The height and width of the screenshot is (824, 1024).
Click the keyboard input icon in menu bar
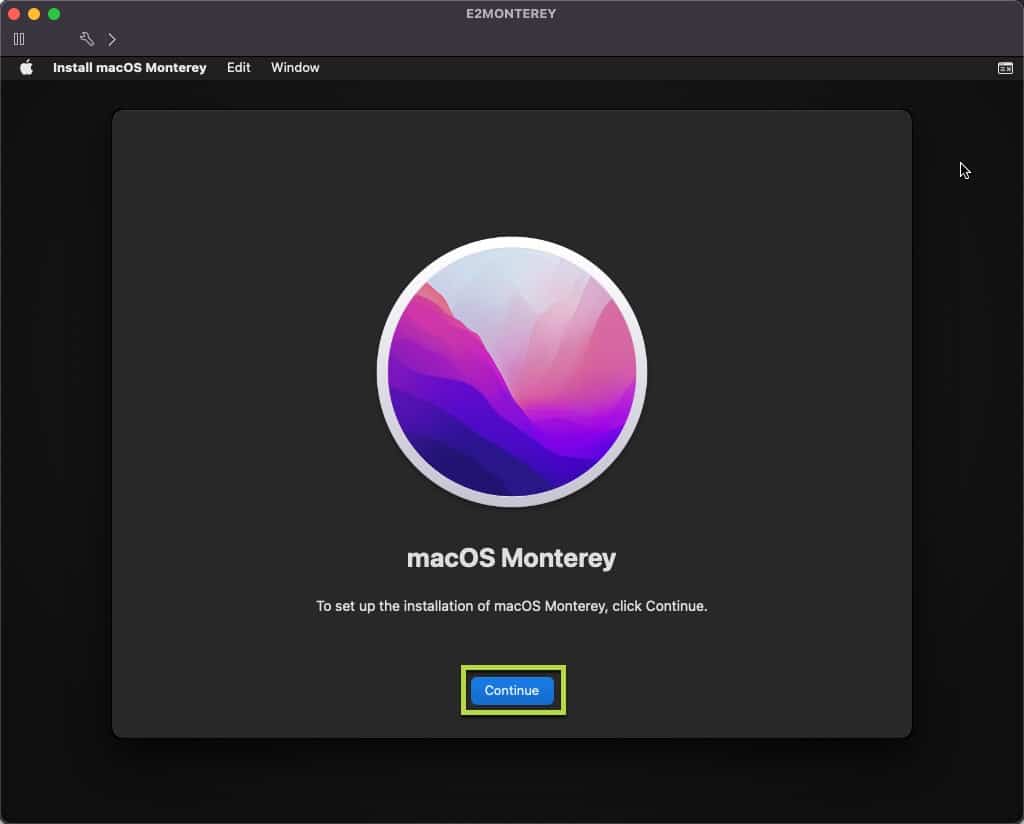click(x=1005, y=68)
